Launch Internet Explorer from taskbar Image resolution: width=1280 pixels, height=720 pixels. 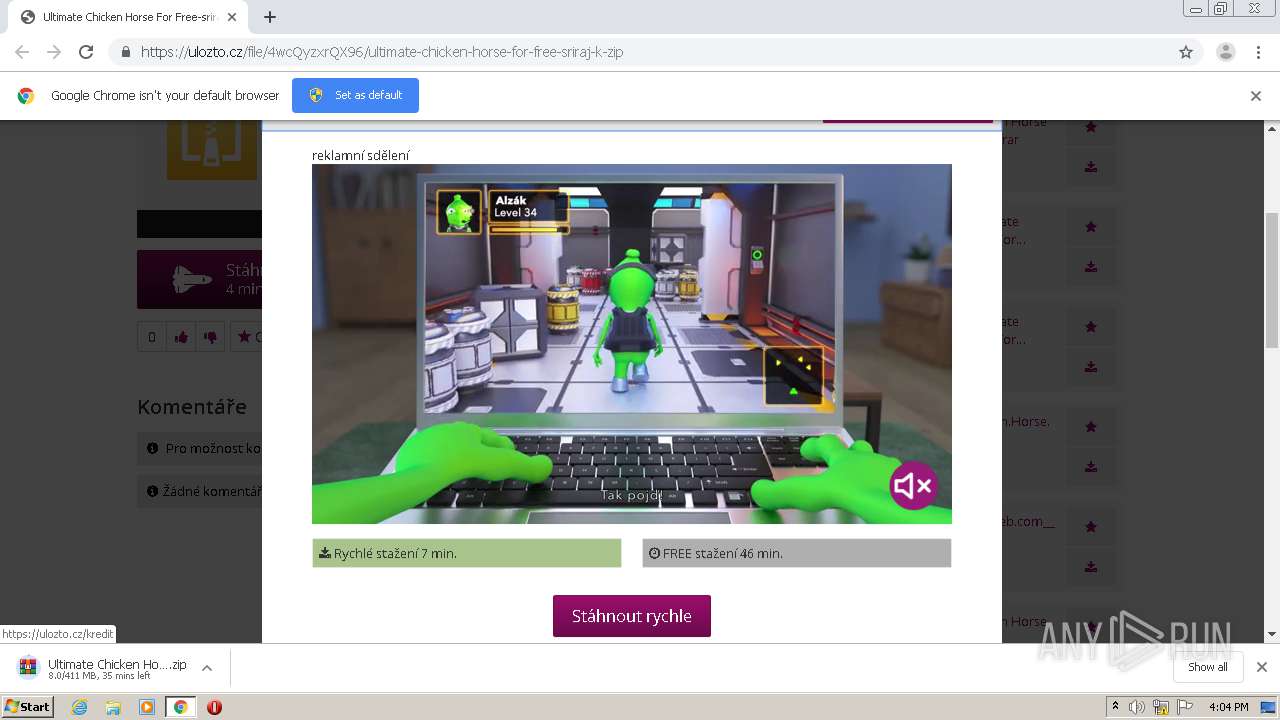(80, 707)
